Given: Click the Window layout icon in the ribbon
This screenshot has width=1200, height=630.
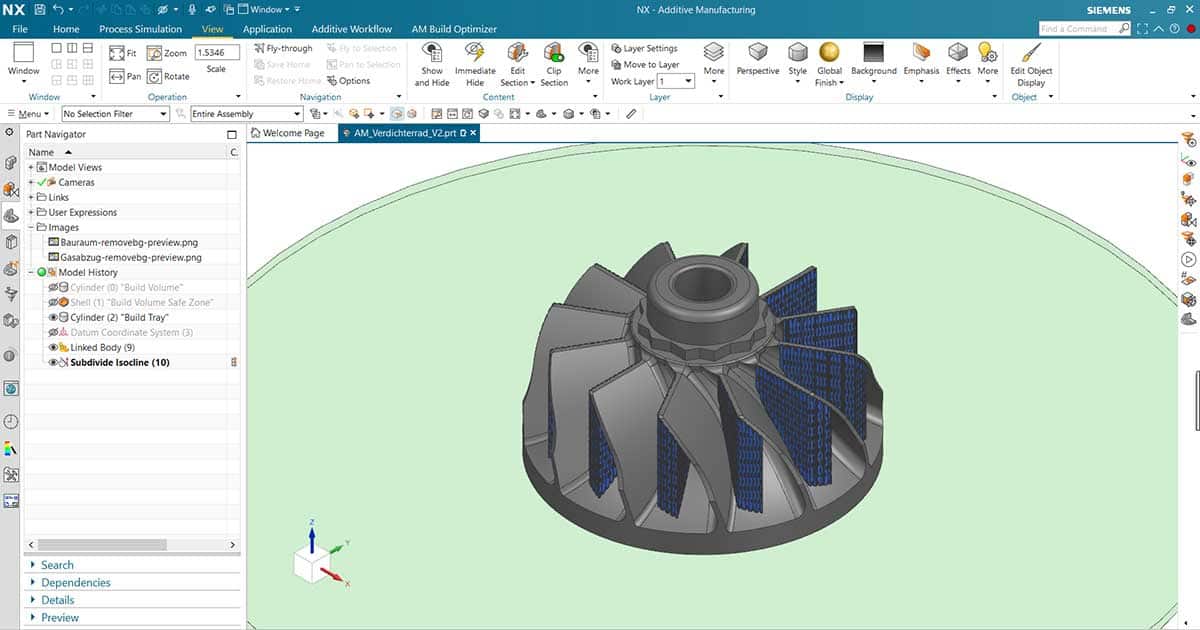Looking at the screenshot, I should [x=23, y=53].
